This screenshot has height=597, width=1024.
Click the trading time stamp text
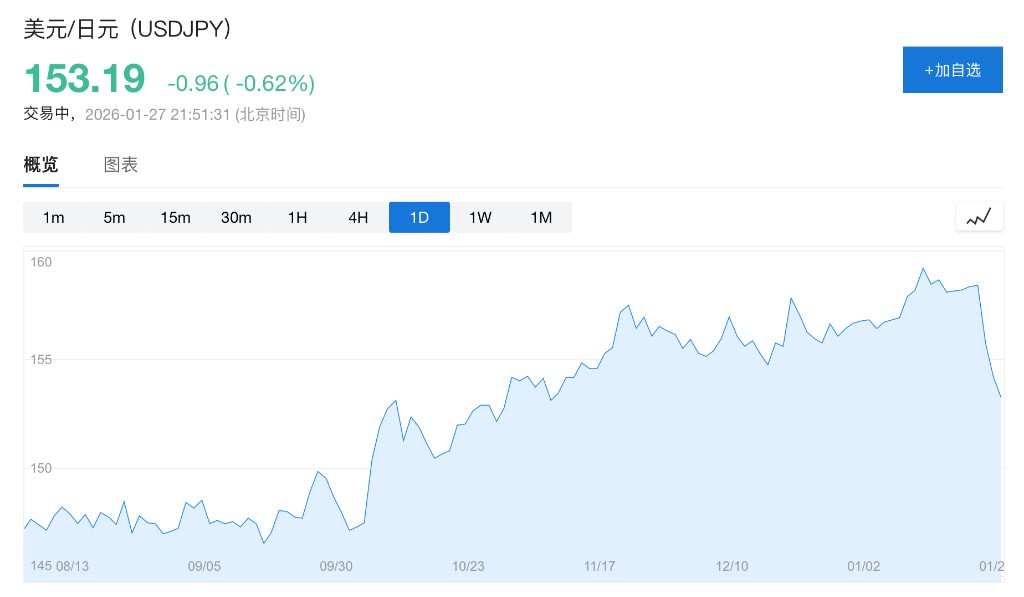pyautogui.click(x=165, y=114)
